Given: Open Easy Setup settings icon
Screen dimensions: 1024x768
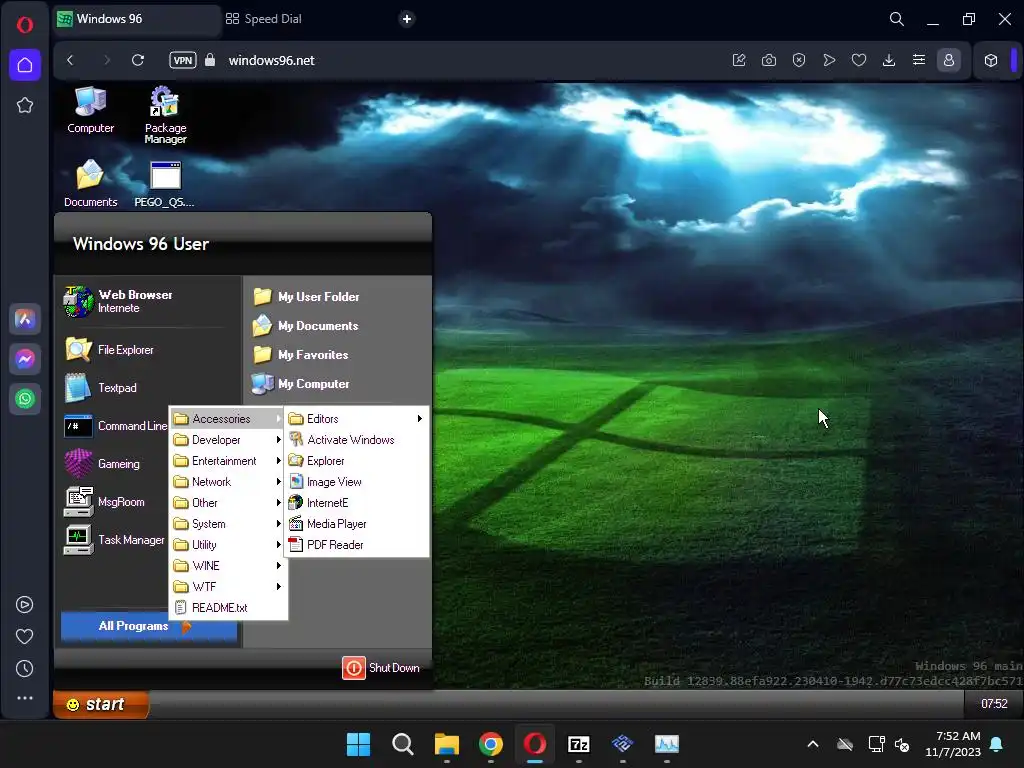Looking at the screenshot, I should click(919, 60).
